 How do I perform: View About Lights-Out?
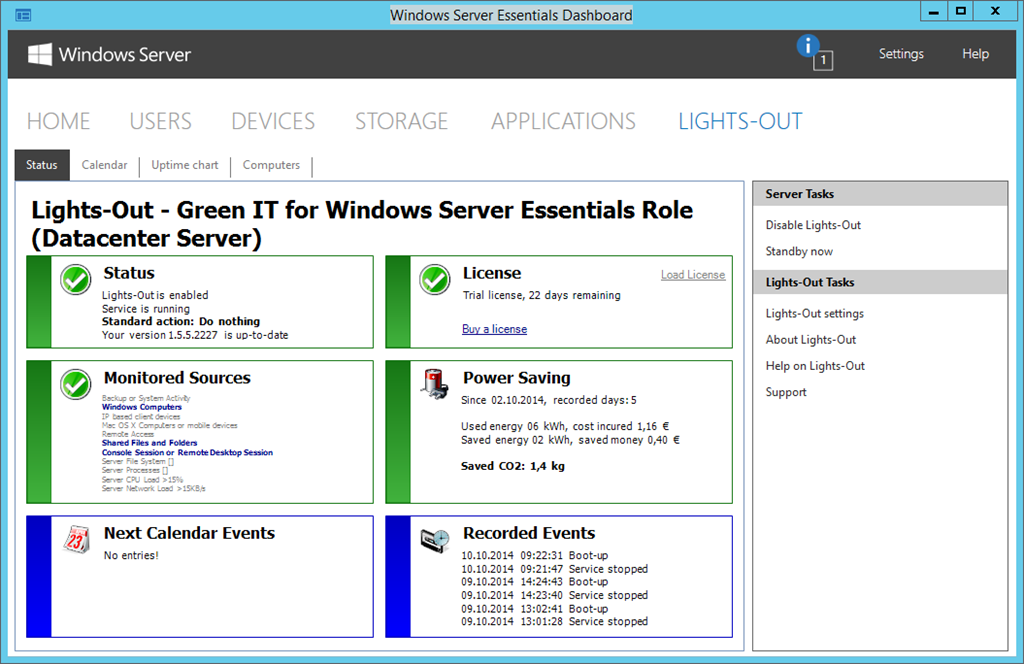(810, 340)
